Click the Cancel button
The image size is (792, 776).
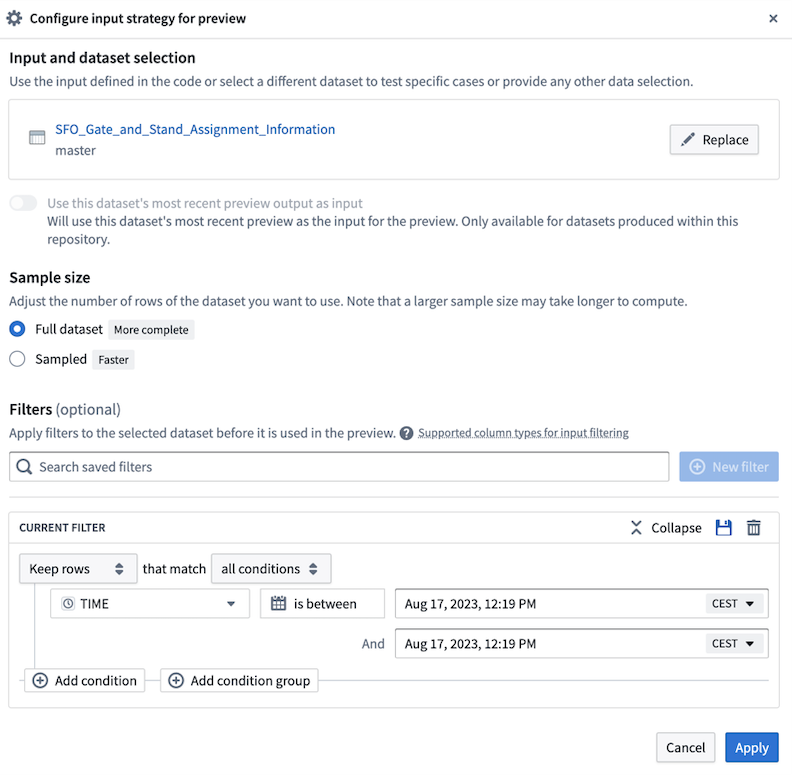pyautogui.click(x=685, y=747)
